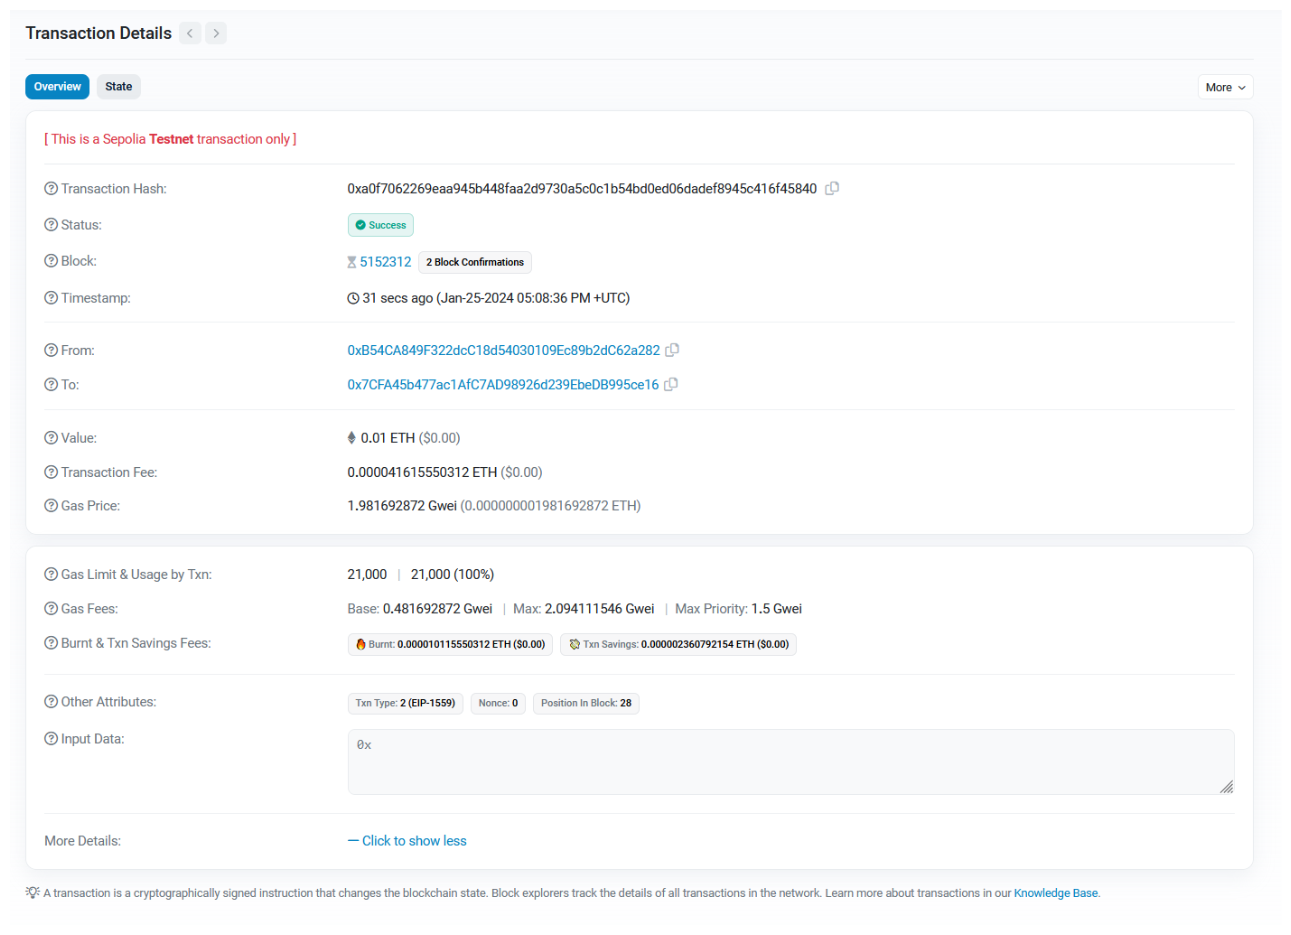Select the Overview tab
1291x935 pixels.
(x=57, y=87)
